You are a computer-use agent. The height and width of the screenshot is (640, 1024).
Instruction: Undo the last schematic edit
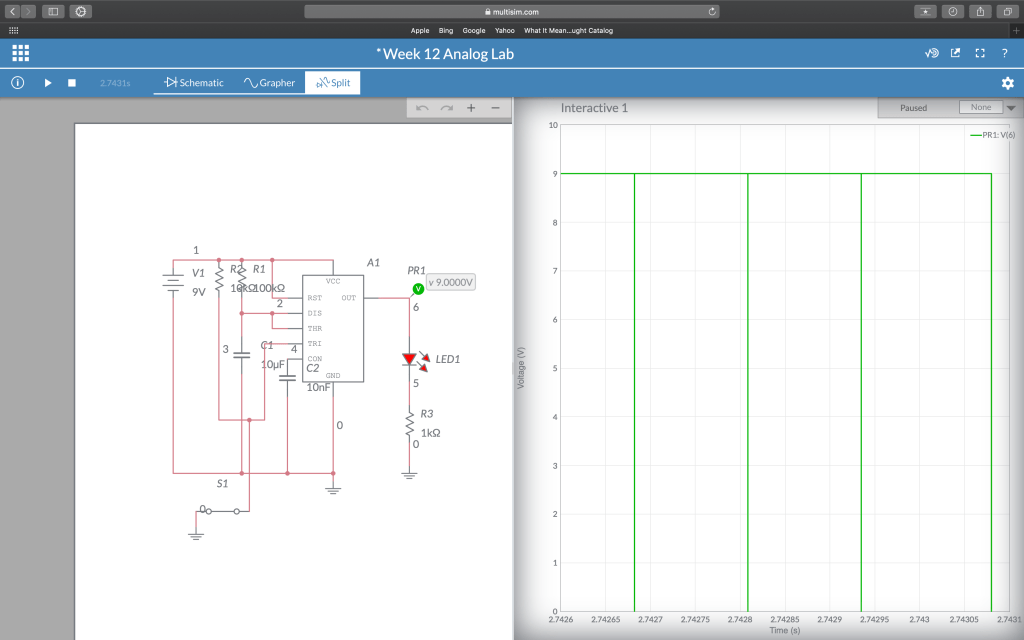422,108
